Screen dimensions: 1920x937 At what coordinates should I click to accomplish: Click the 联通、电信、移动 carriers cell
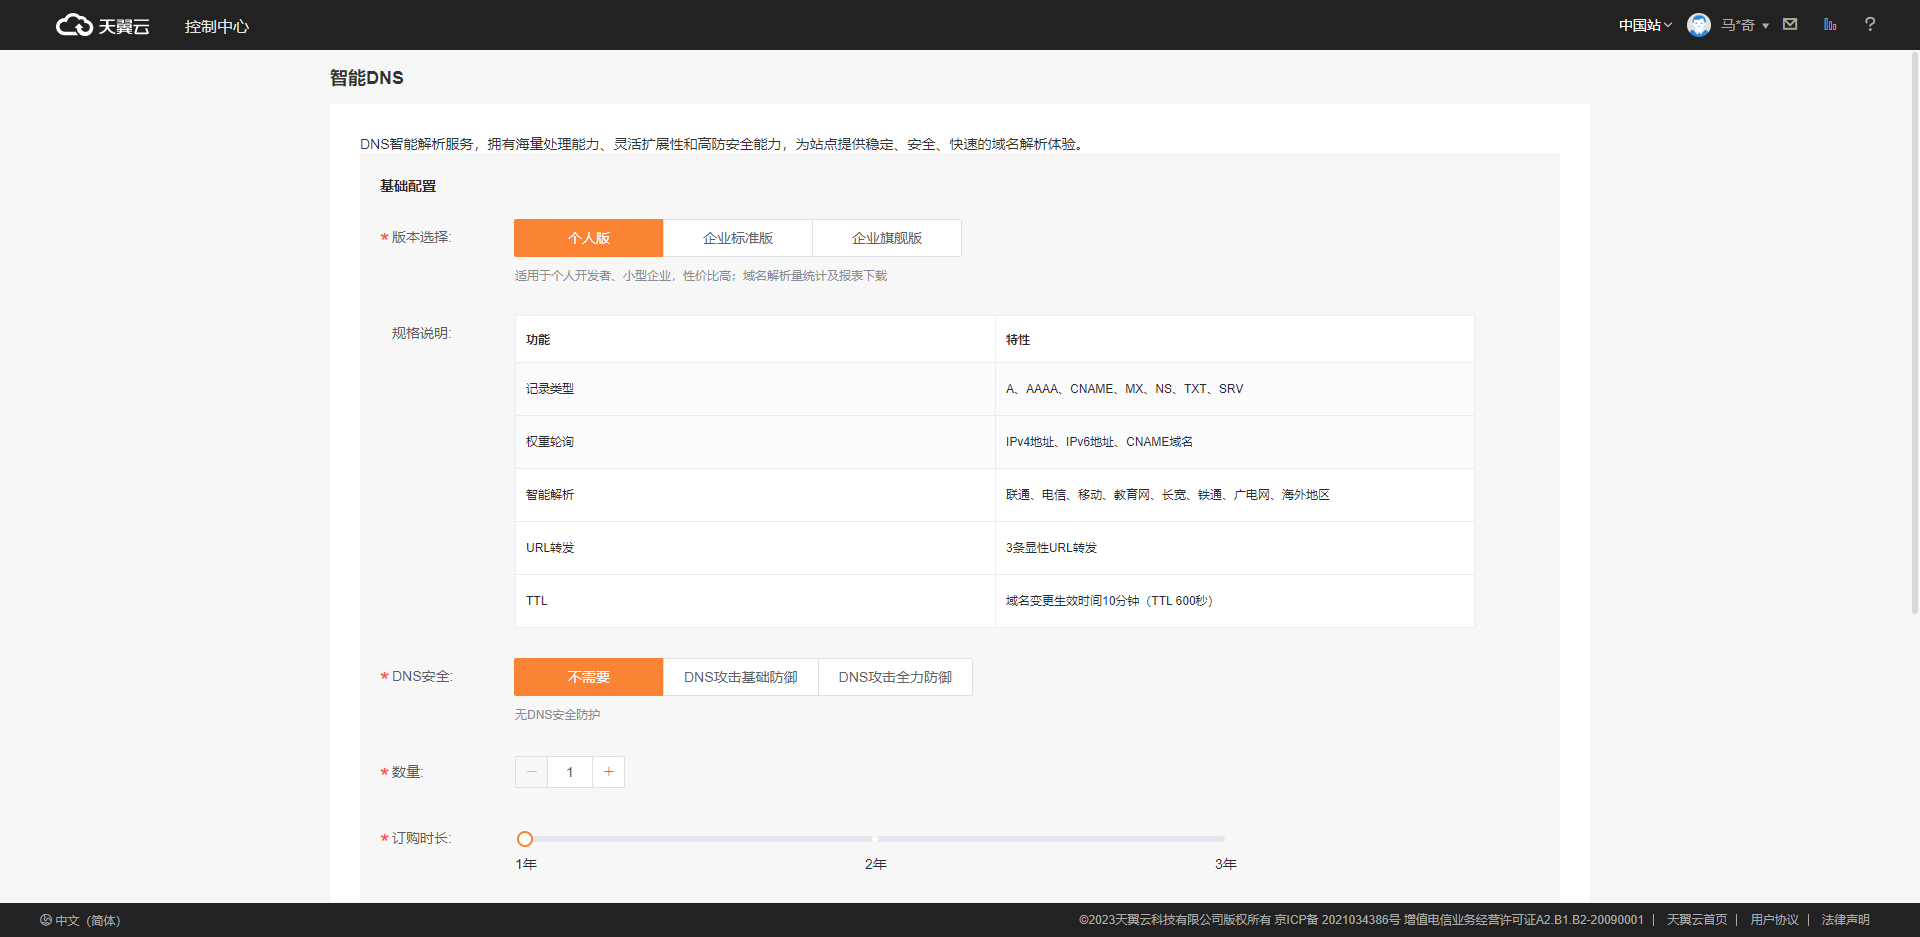(x=1234, y=495)
